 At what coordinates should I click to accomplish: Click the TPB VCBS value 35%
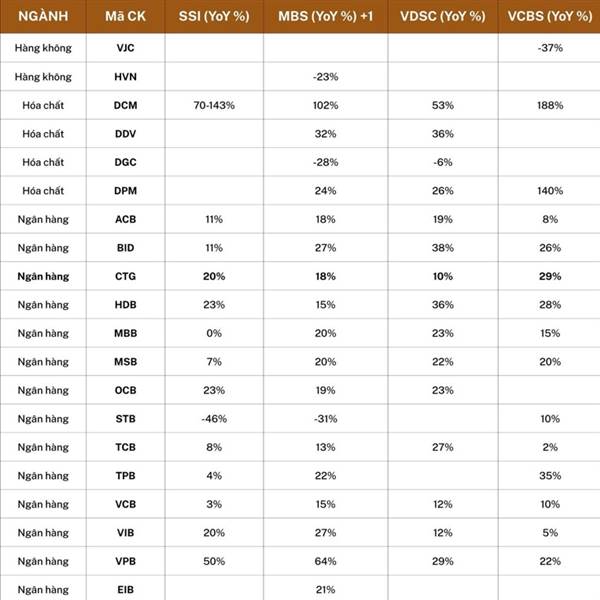550,476
